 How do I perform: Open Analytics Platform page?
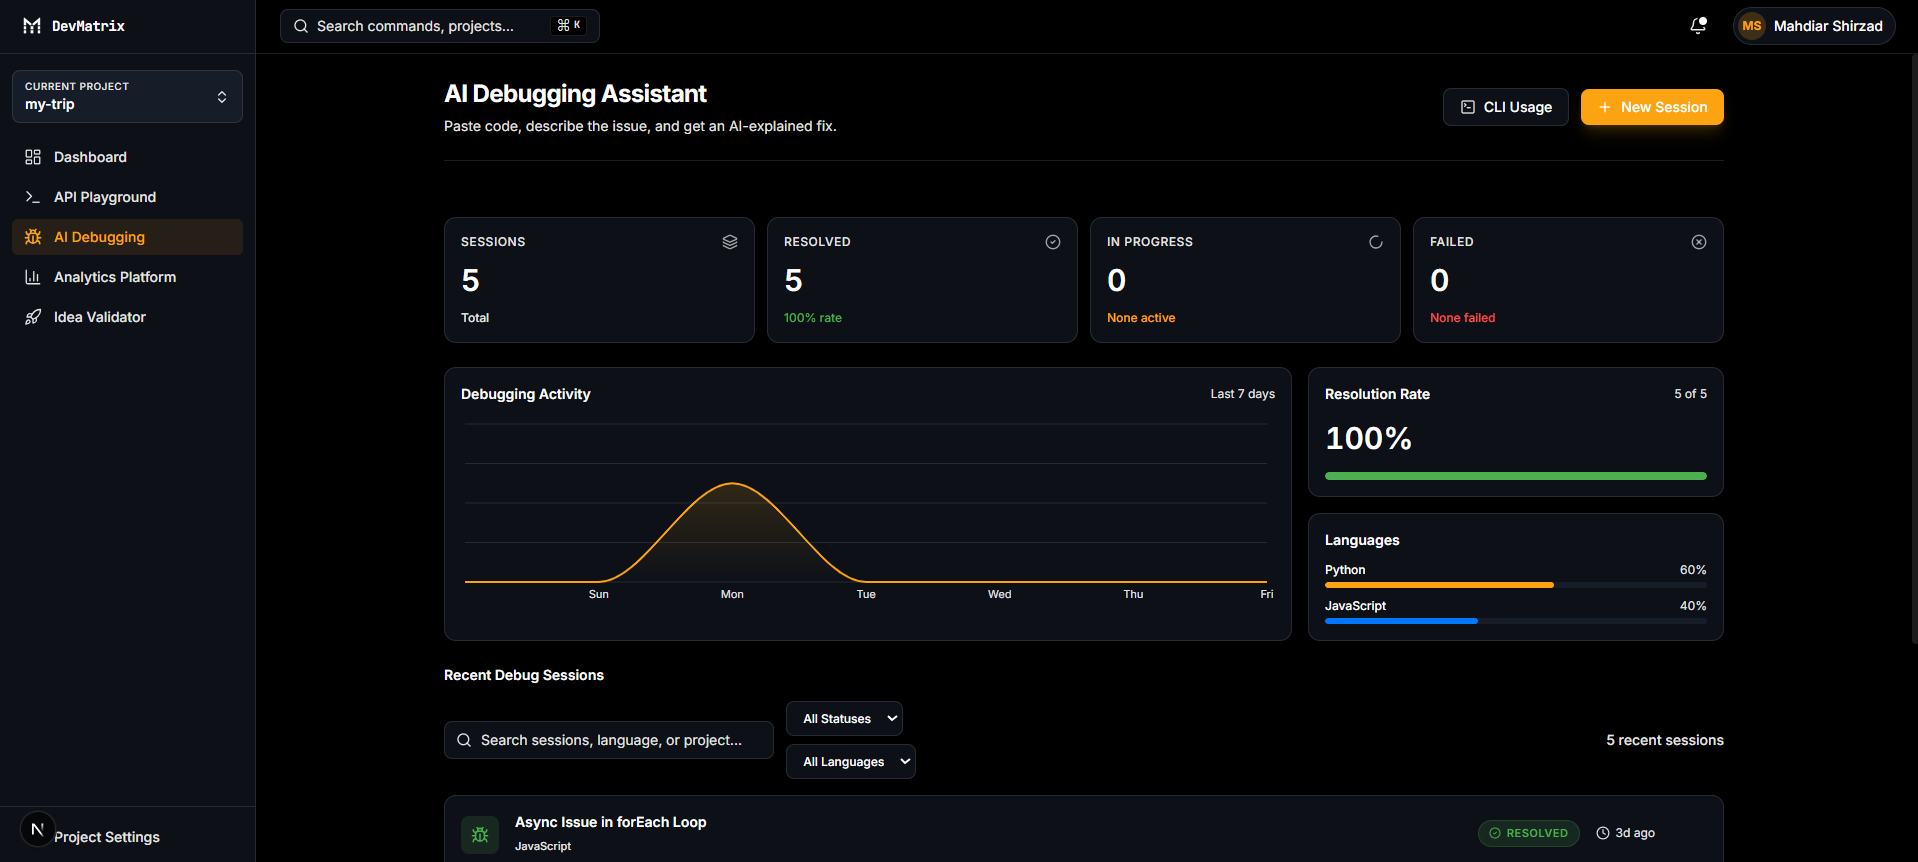[127, 277]
